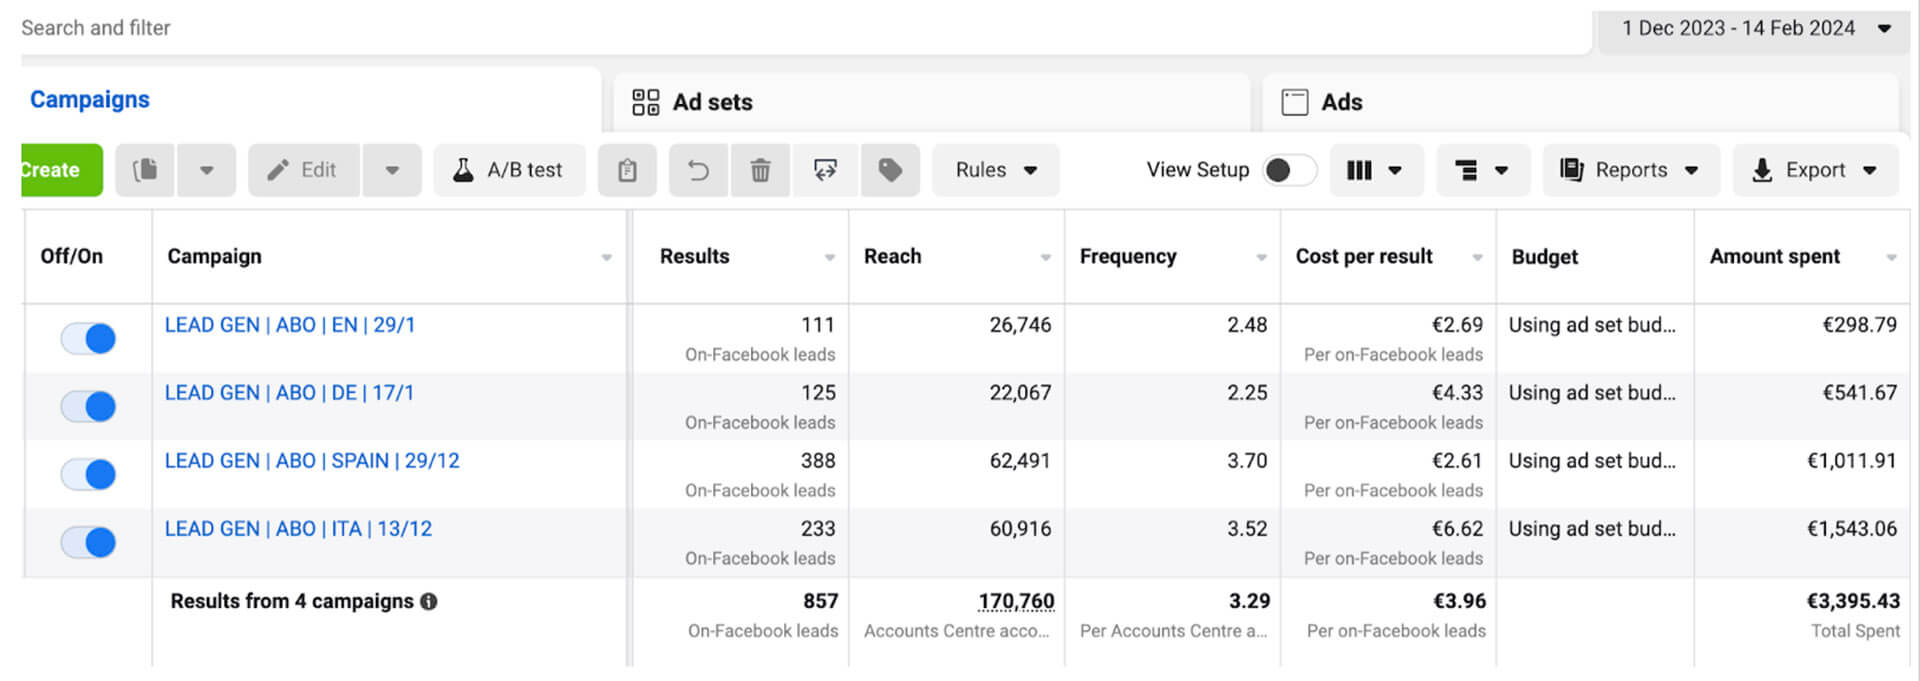Click the duplicate campaign icon
1920x681 pixels.
tap(145, 170)
